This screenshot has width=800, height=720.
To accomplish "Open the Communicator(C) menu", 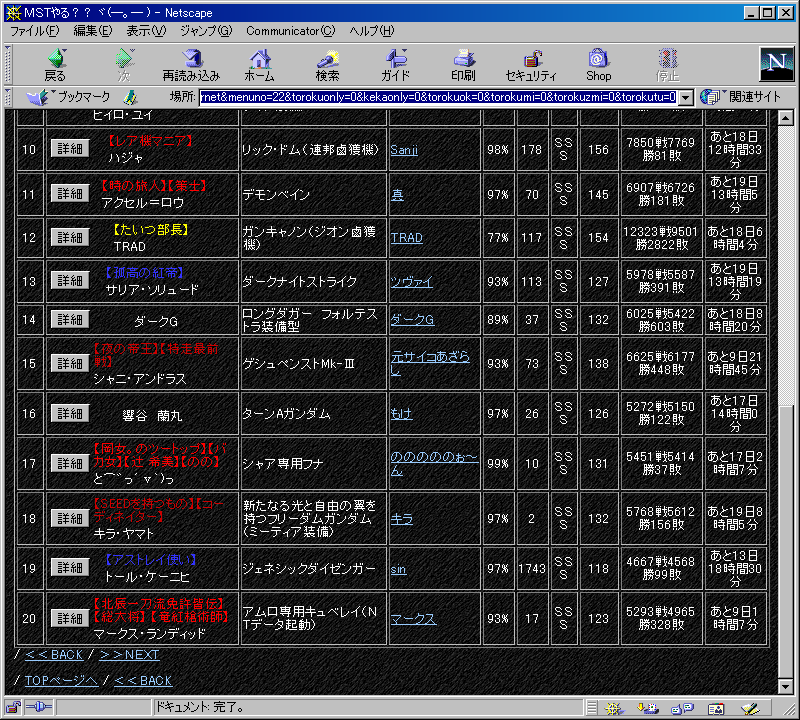I will click(x=290, y=31).
